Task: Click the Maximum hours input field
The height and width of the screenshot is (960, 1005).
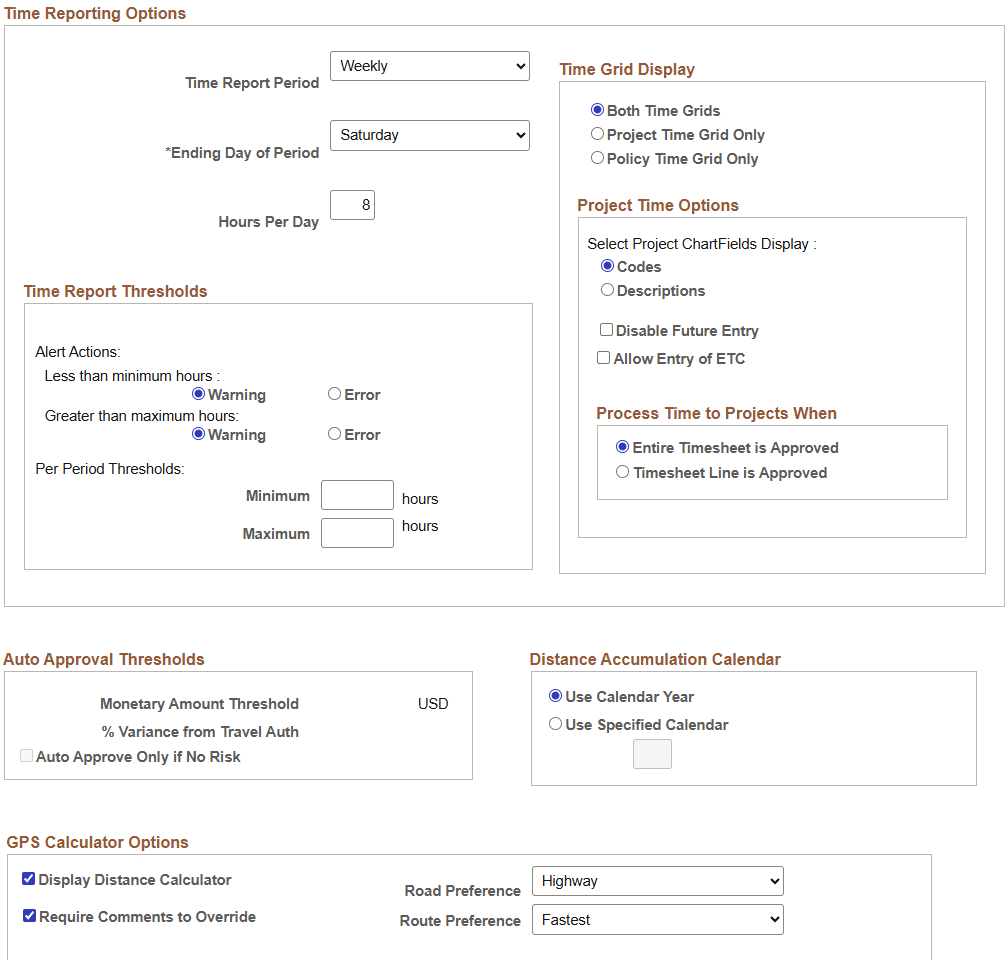Action: pos(357,533)
